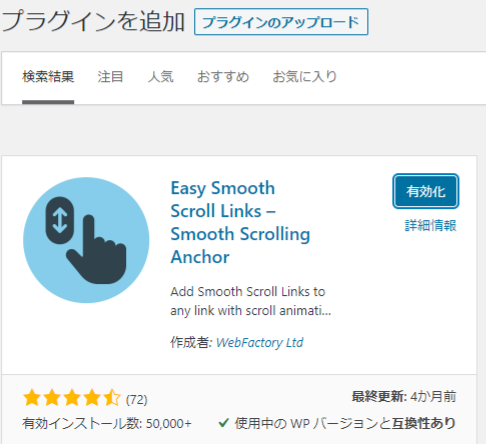This screenshot has width=486, height=444.
Task: Click the half-filled fifth rating star
Action: pos(112,398)
